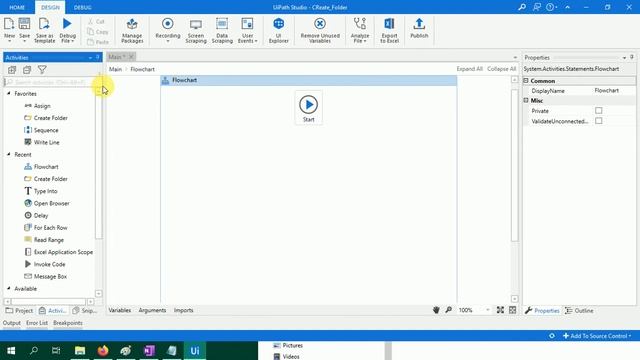
Task: Click the Main breadcrumb link
Action: point(116,69)
